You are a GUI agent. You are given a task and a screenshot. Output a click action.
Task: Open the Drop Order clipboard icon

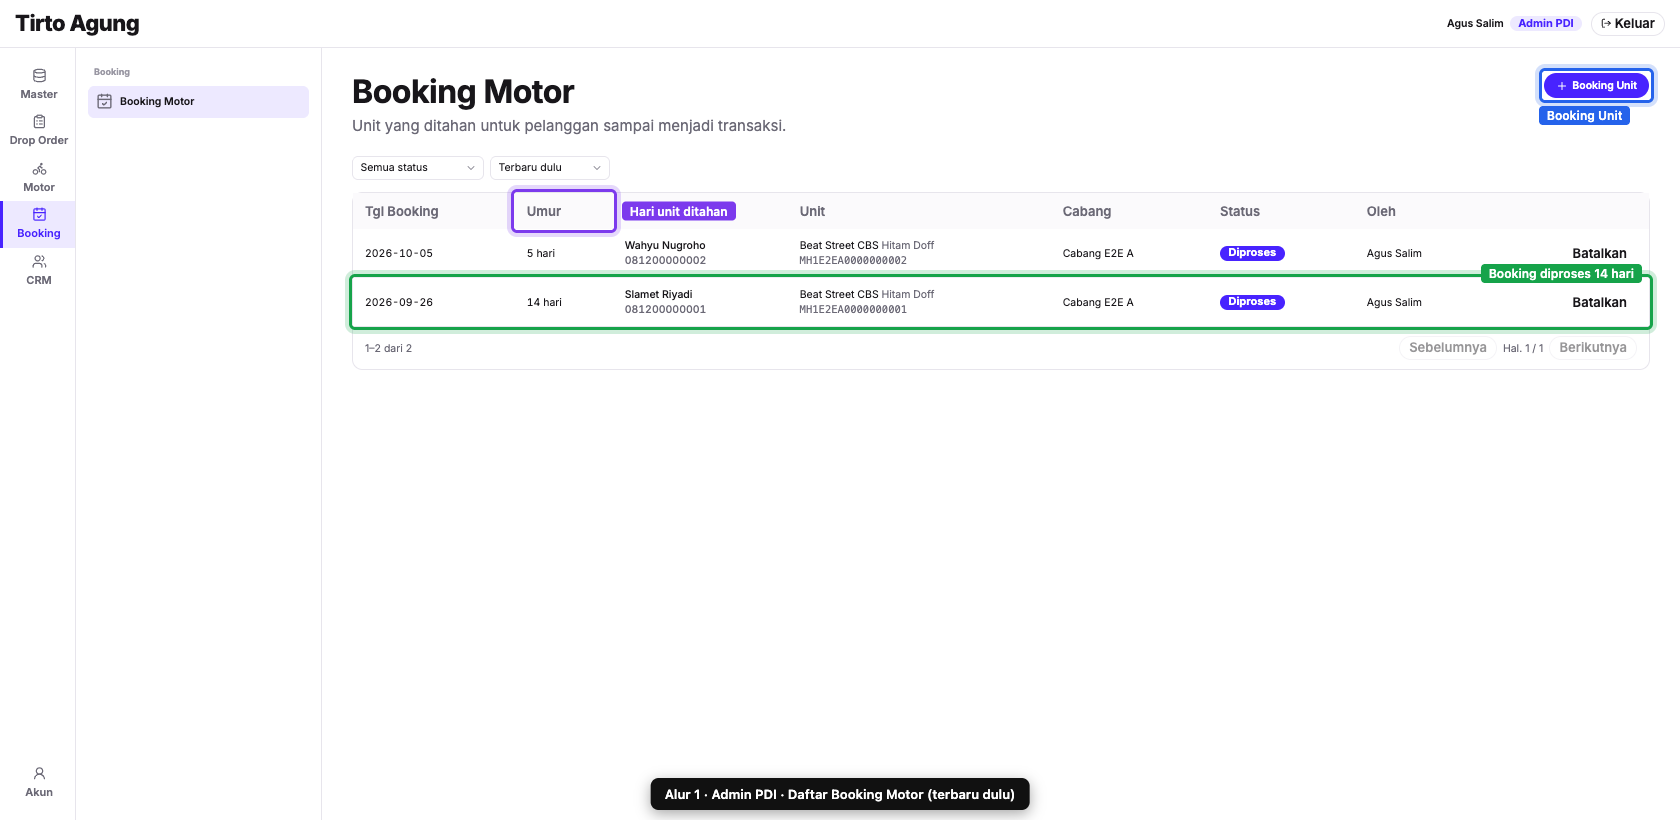tap(39, 122)
